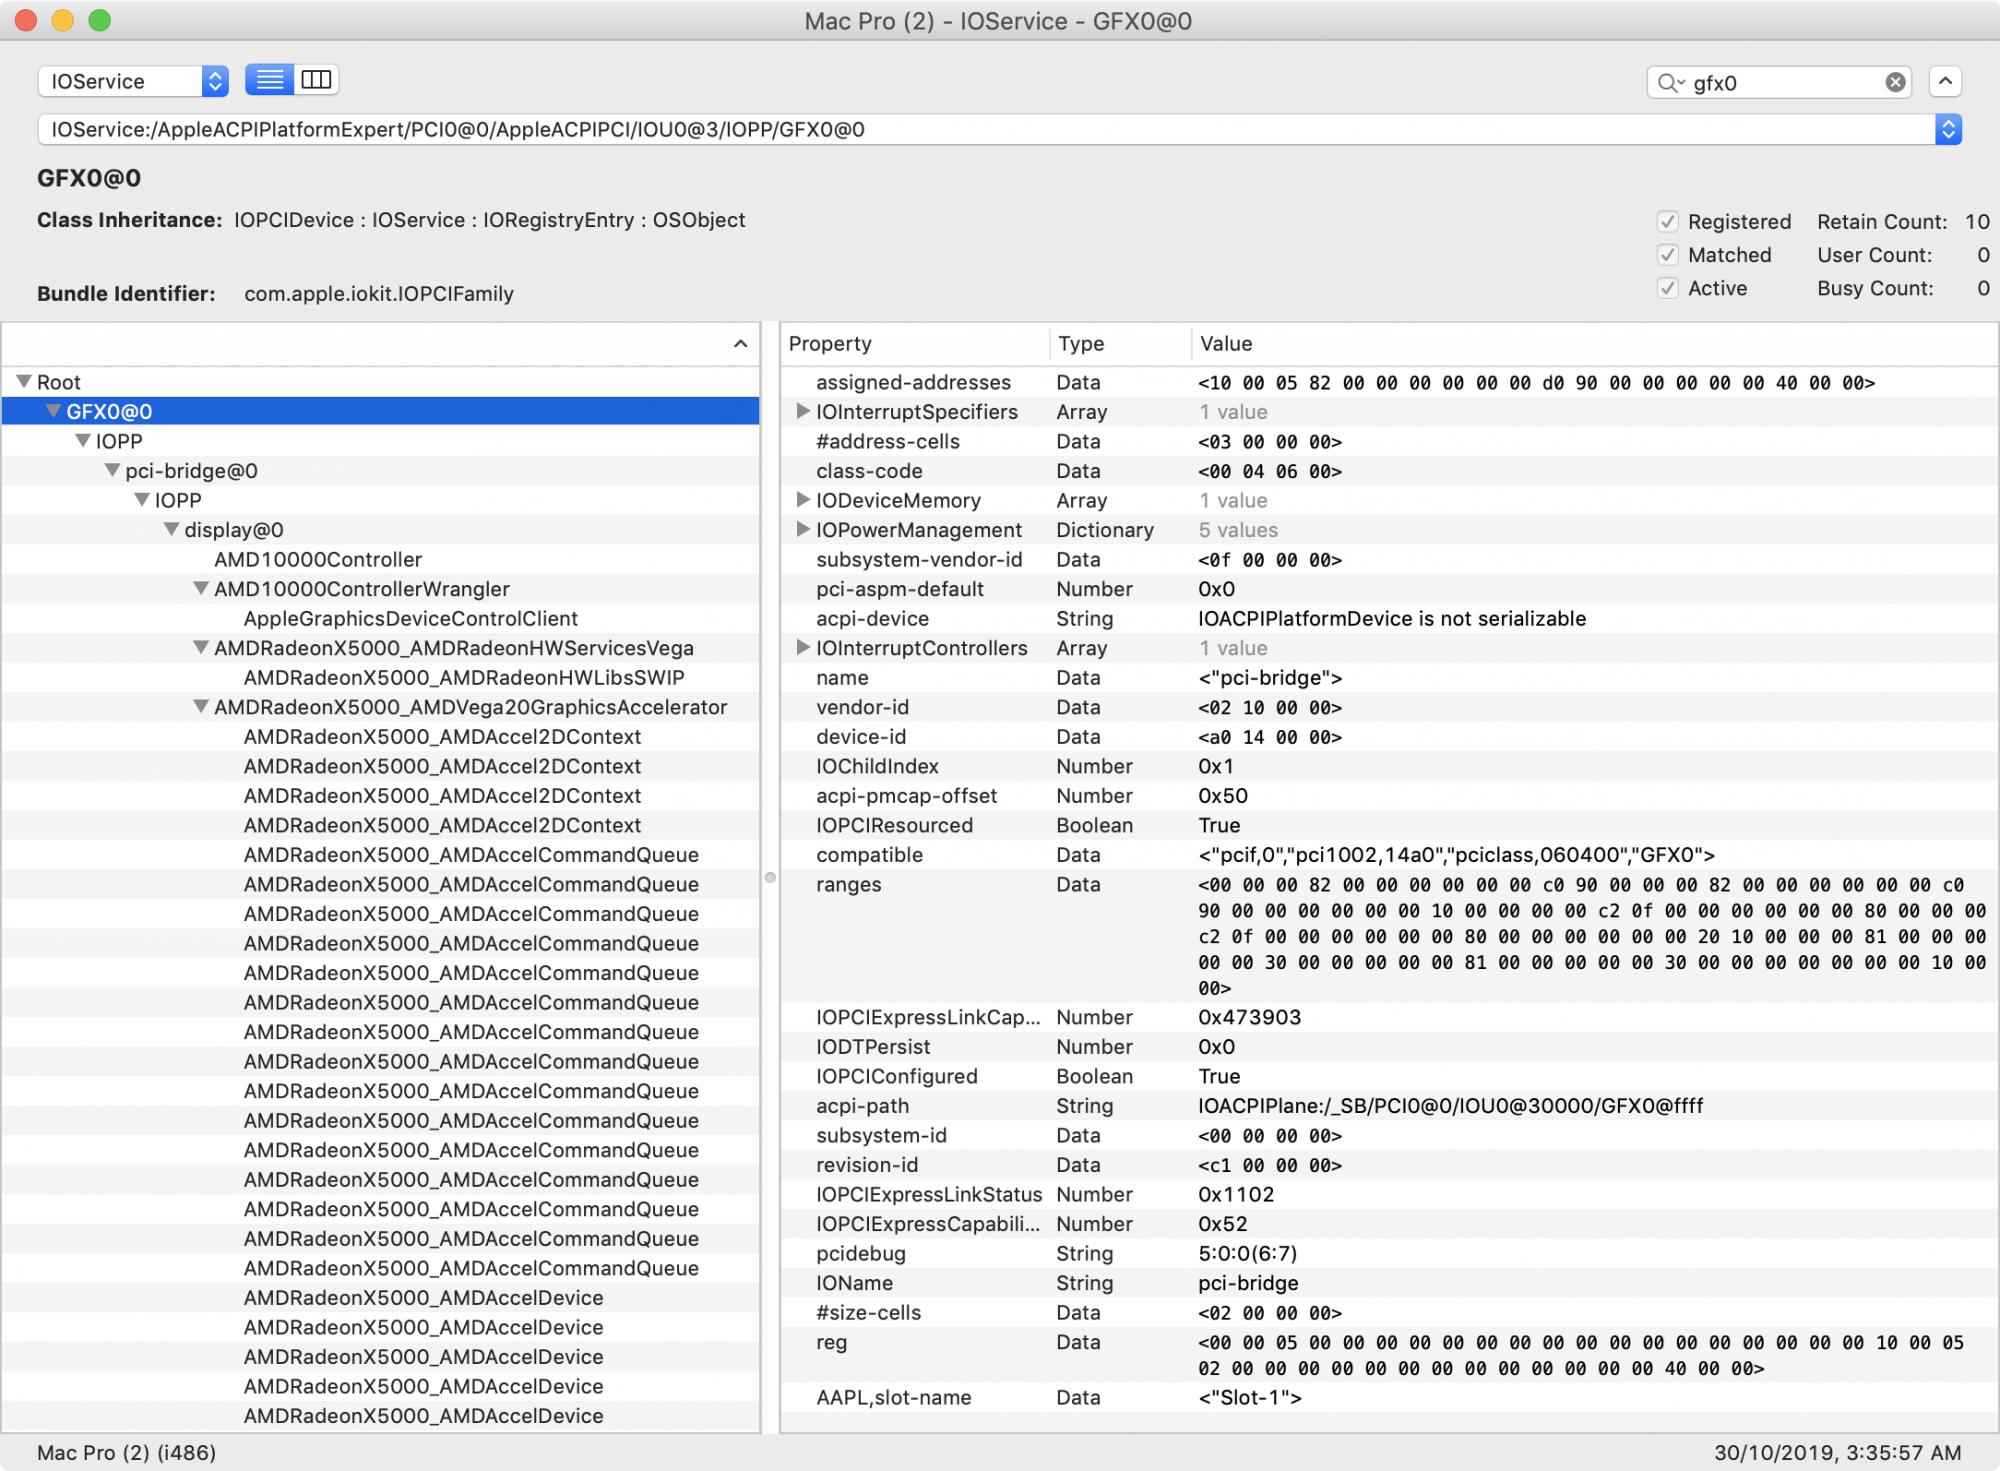
Task: Toggle the Registered checkbox
Action: 1667,221
